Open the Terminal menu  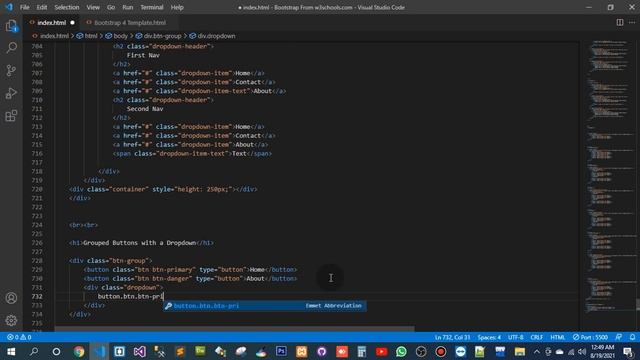coord(151,7)
